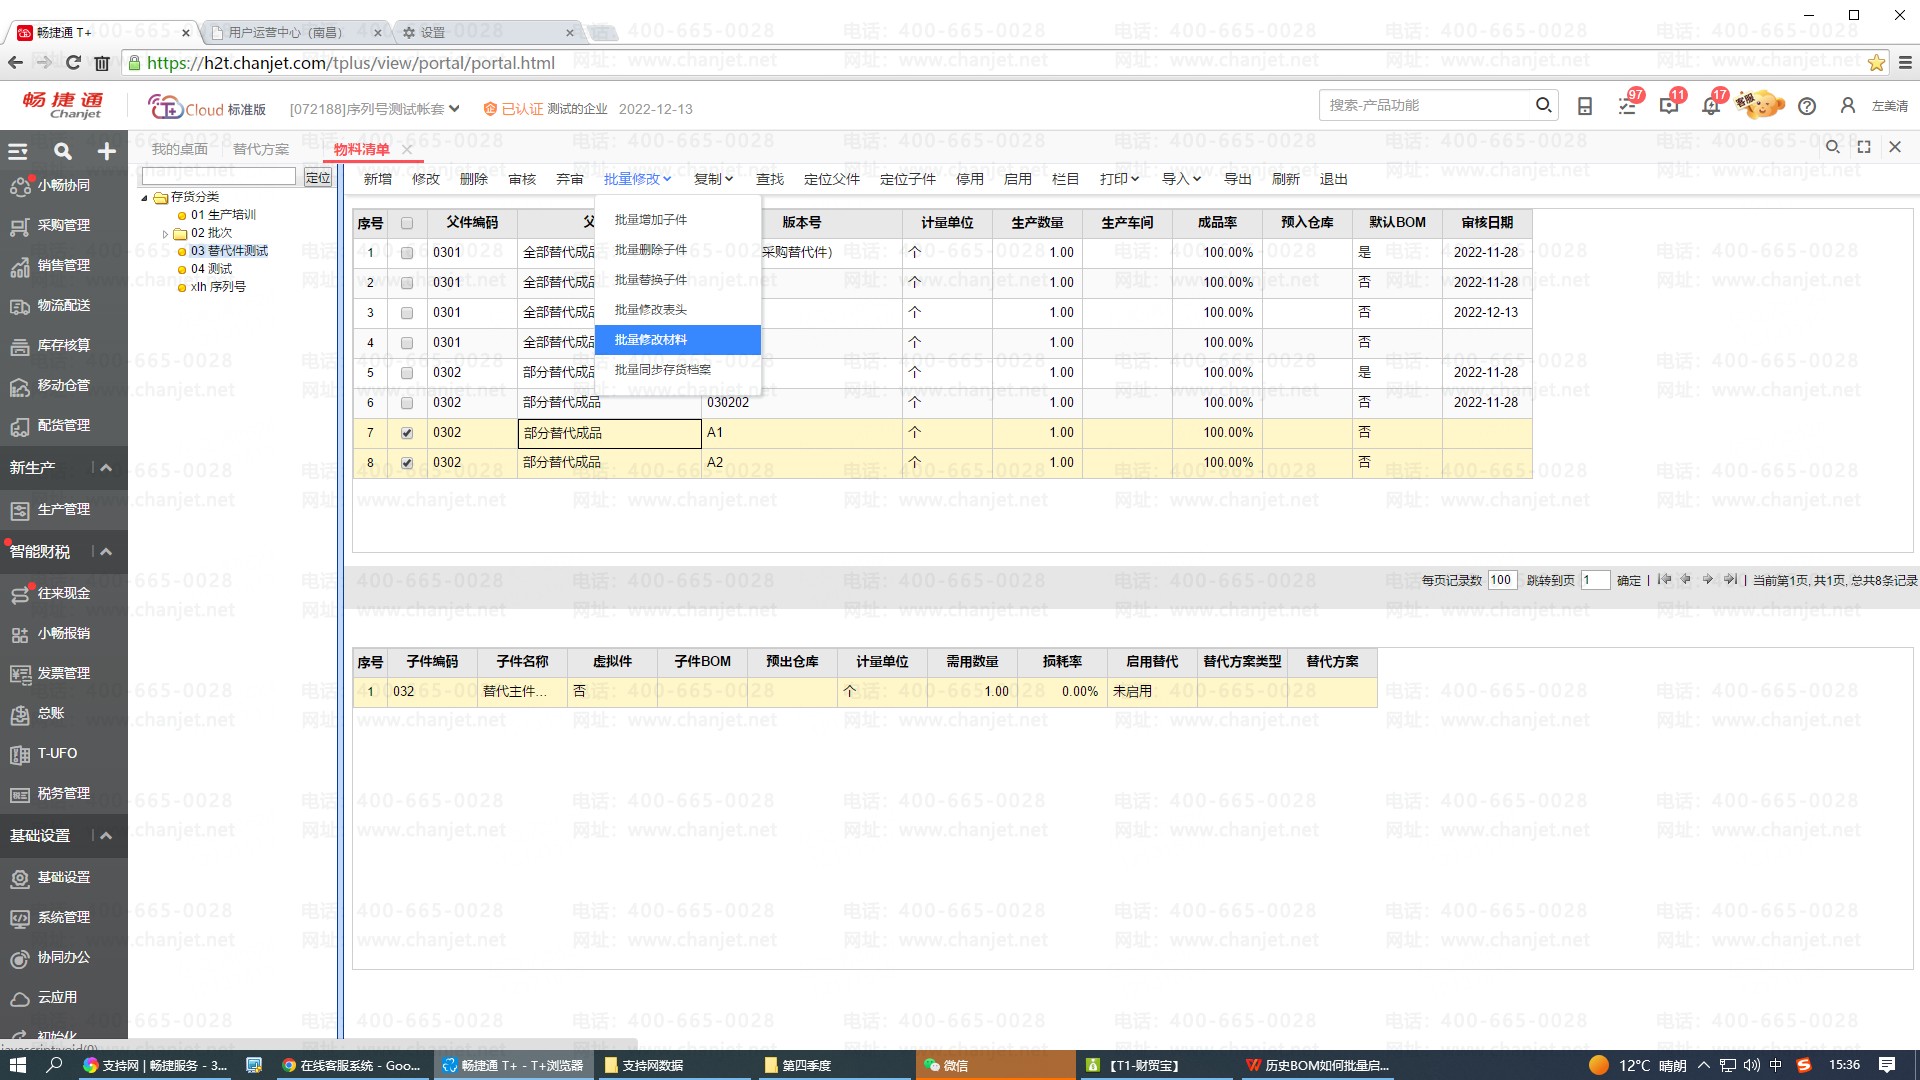Open the 复制 dropdown in toolbar

point(713,179)
